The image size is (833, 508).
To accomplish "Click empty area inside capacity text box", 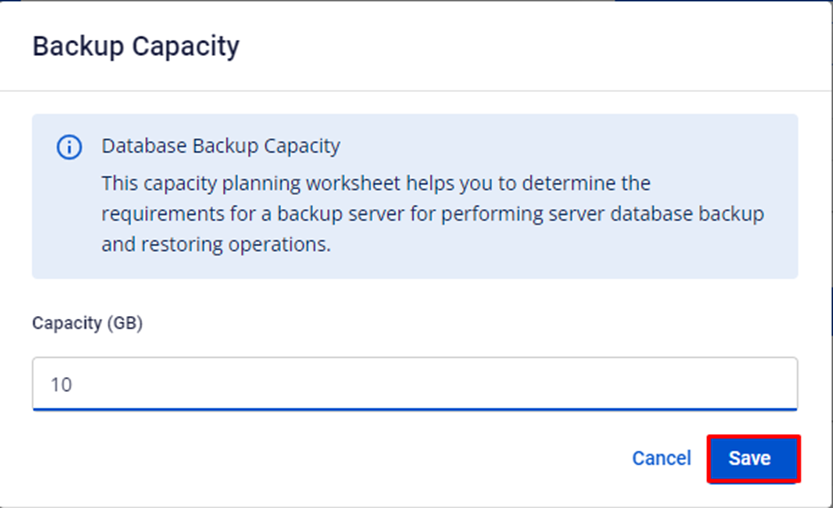I will [425, 384].
